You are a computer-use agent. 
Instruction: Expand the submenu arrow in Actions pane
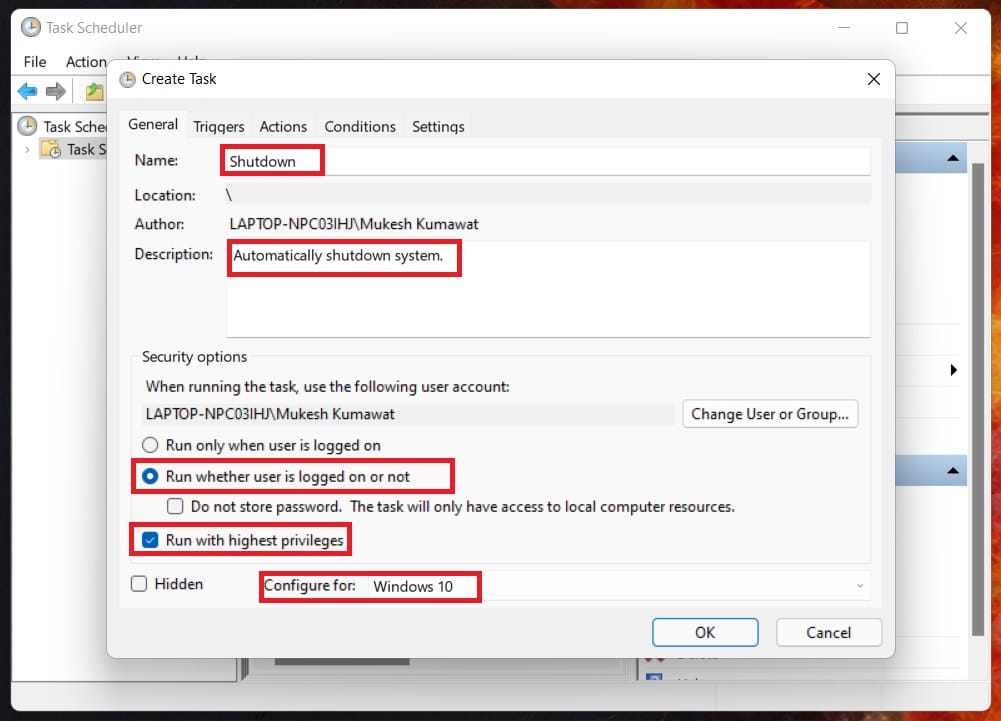[x=953, y=370]
